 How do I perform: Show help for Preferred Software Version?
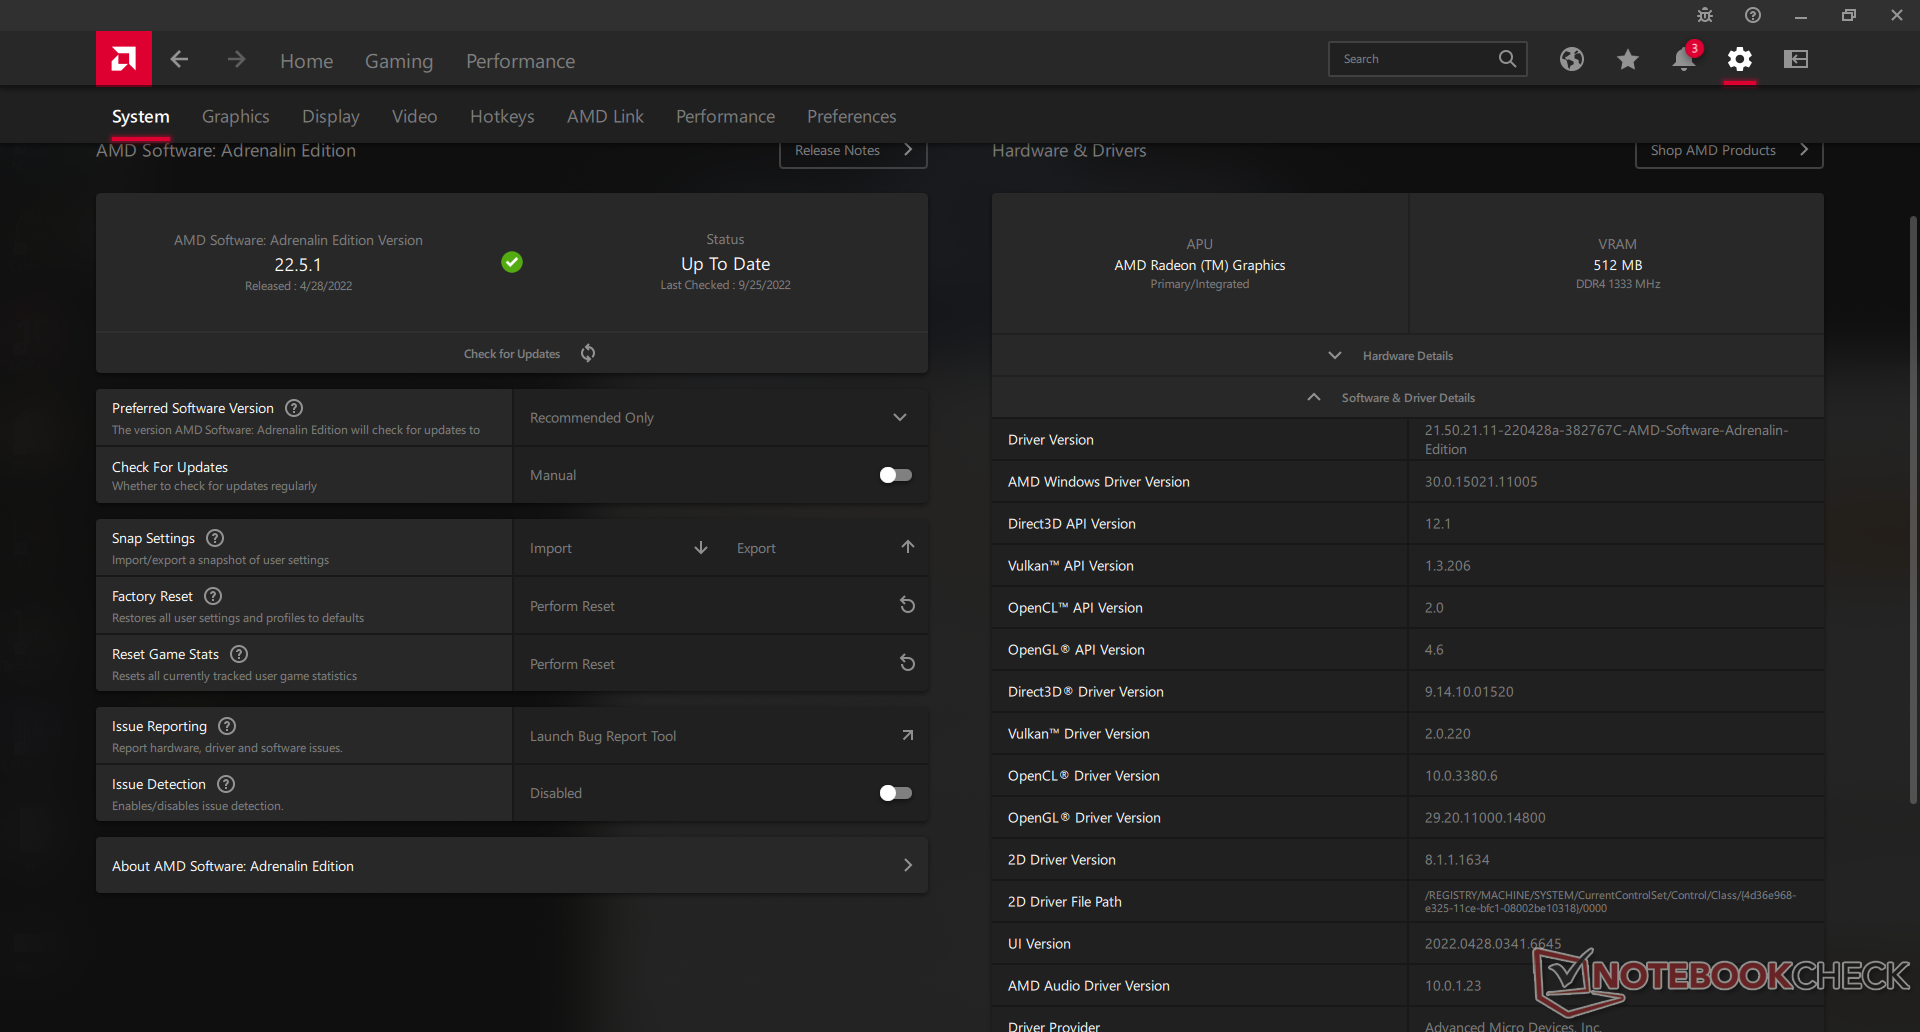coord(294,408)
